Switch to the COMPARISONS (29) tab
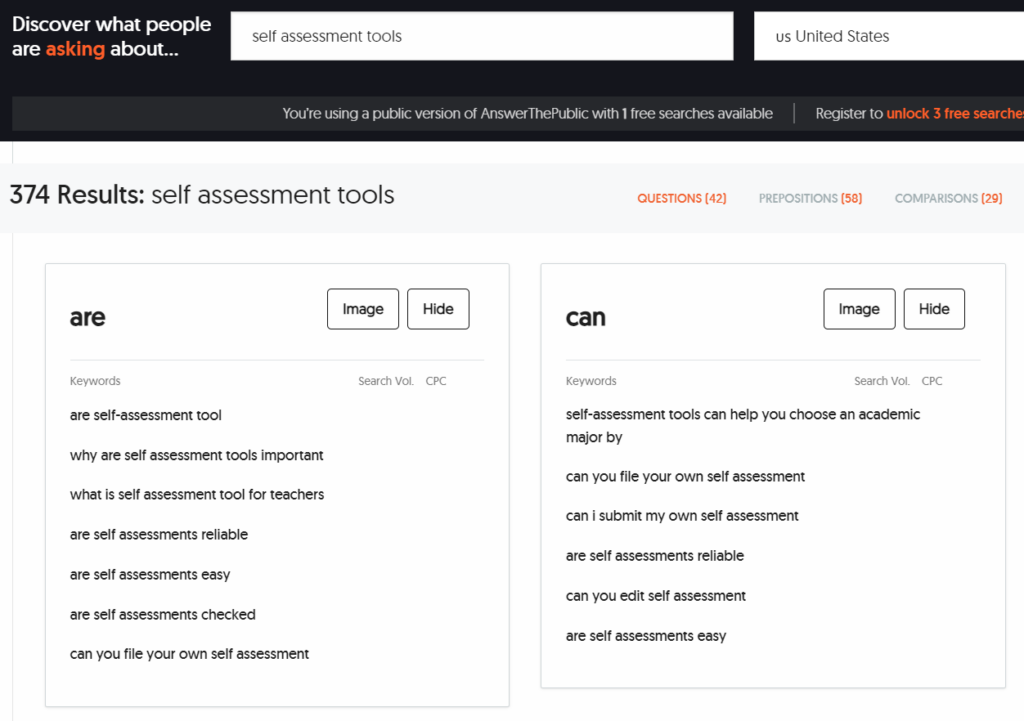Image resolution: width=1024 pixels, height=721 pixels. (x=948, y=199)
